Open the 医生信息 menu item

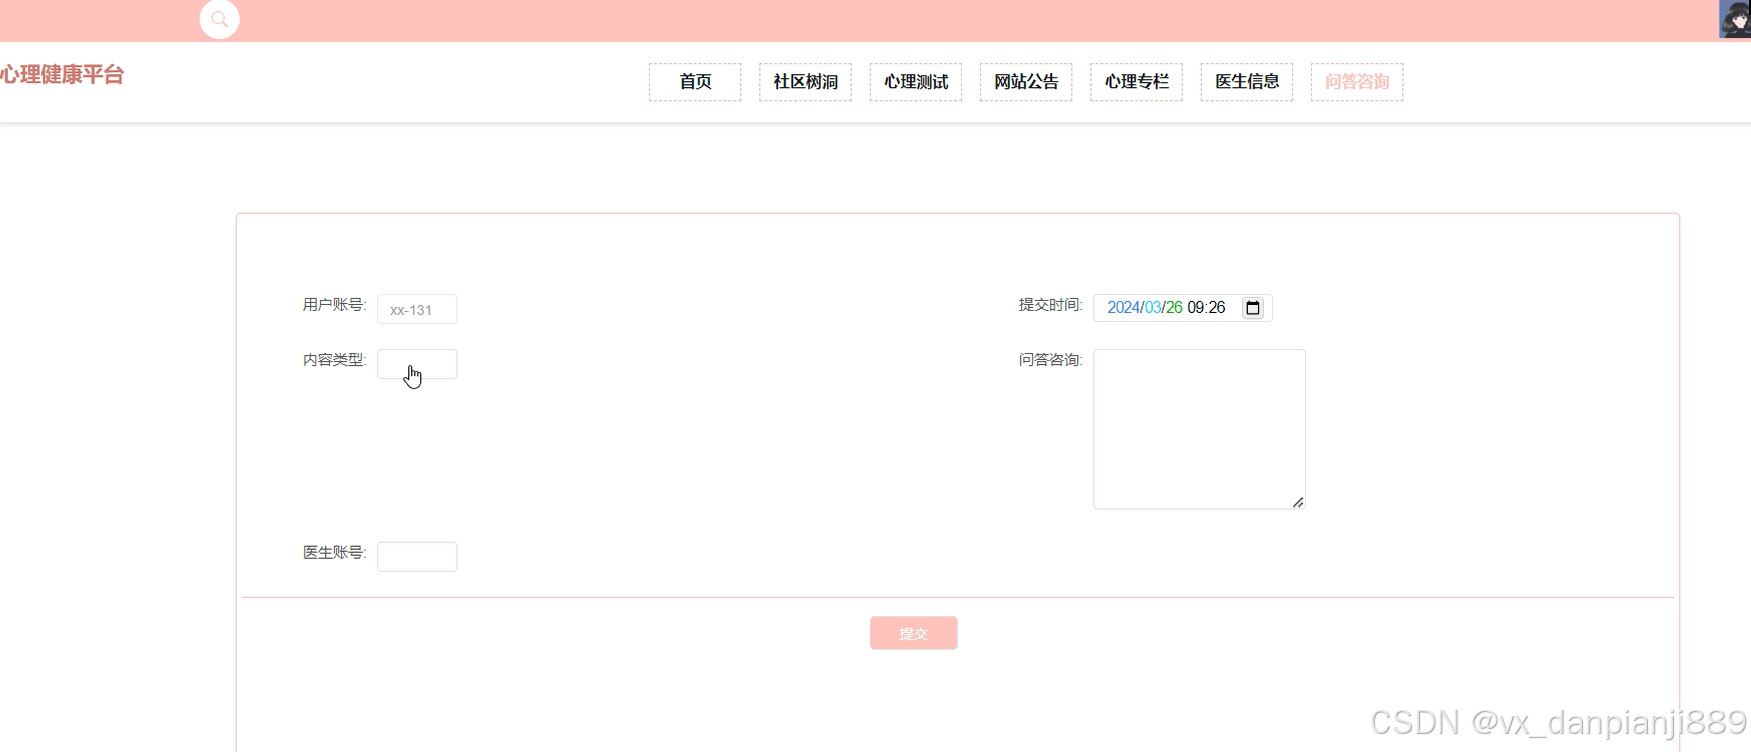point(1247,82)
